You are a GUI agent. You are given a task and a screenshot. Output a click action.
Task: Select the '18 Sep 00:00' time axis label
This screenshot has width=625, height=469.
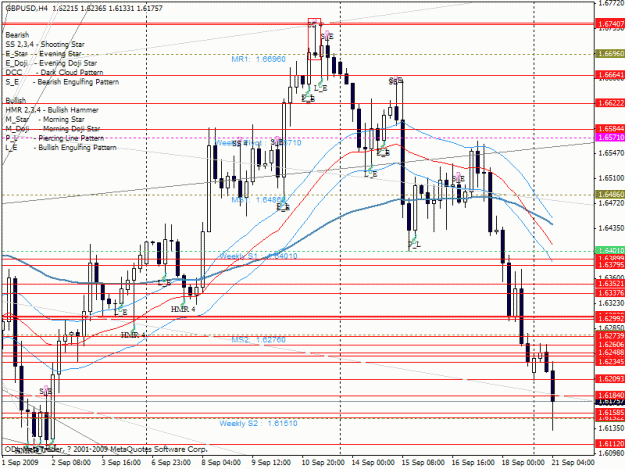click(523, 463)
